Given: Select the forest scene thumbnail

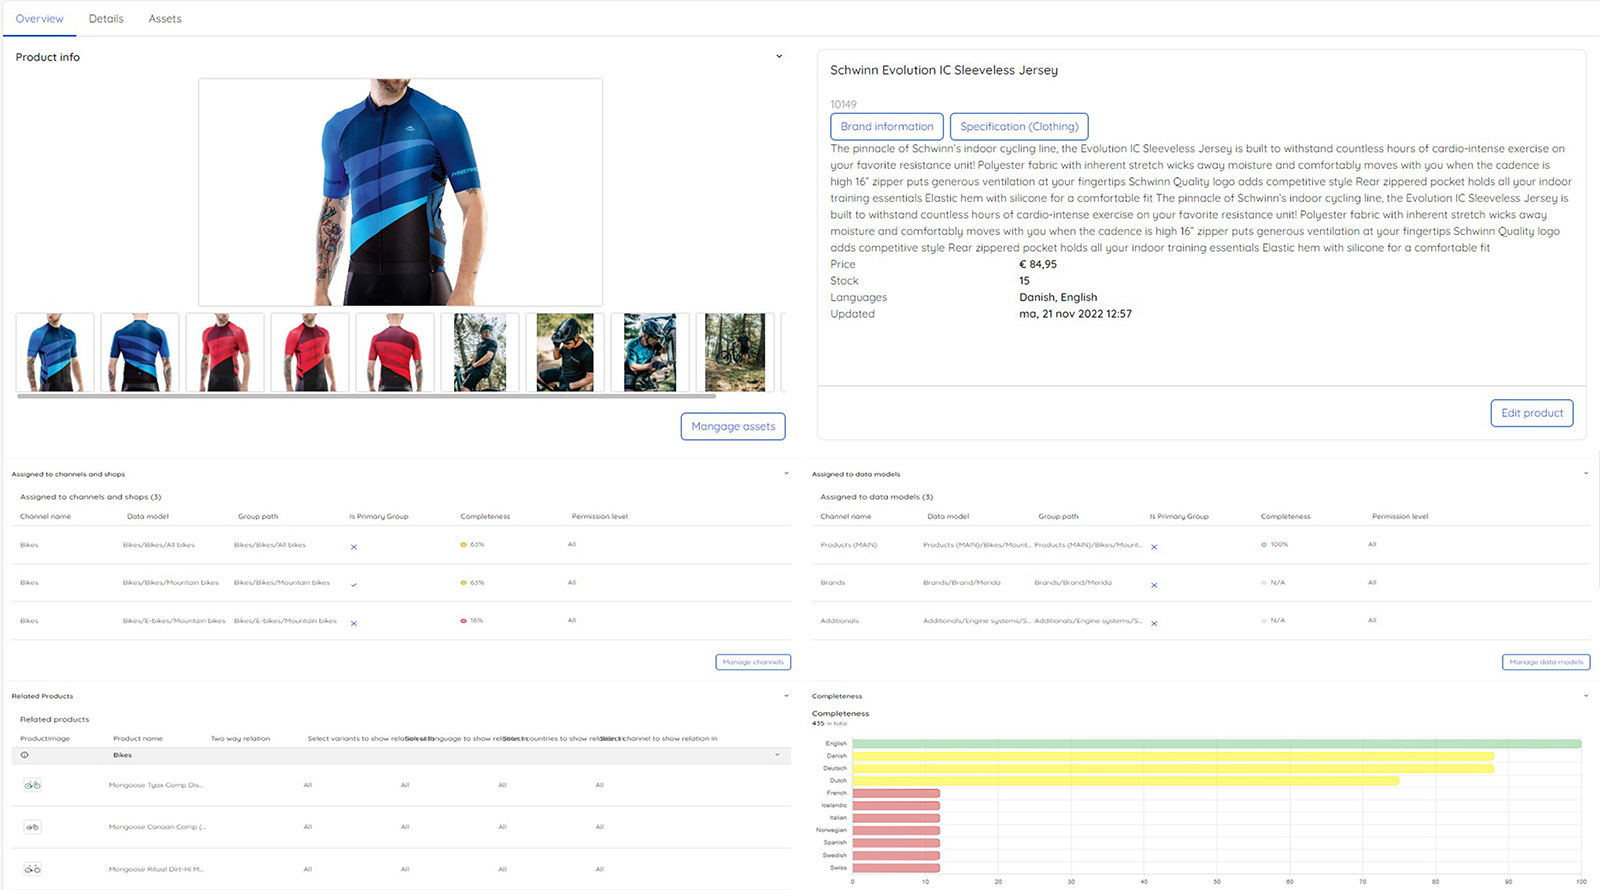Looking at the screenshot, I should [x=735, y=352].
